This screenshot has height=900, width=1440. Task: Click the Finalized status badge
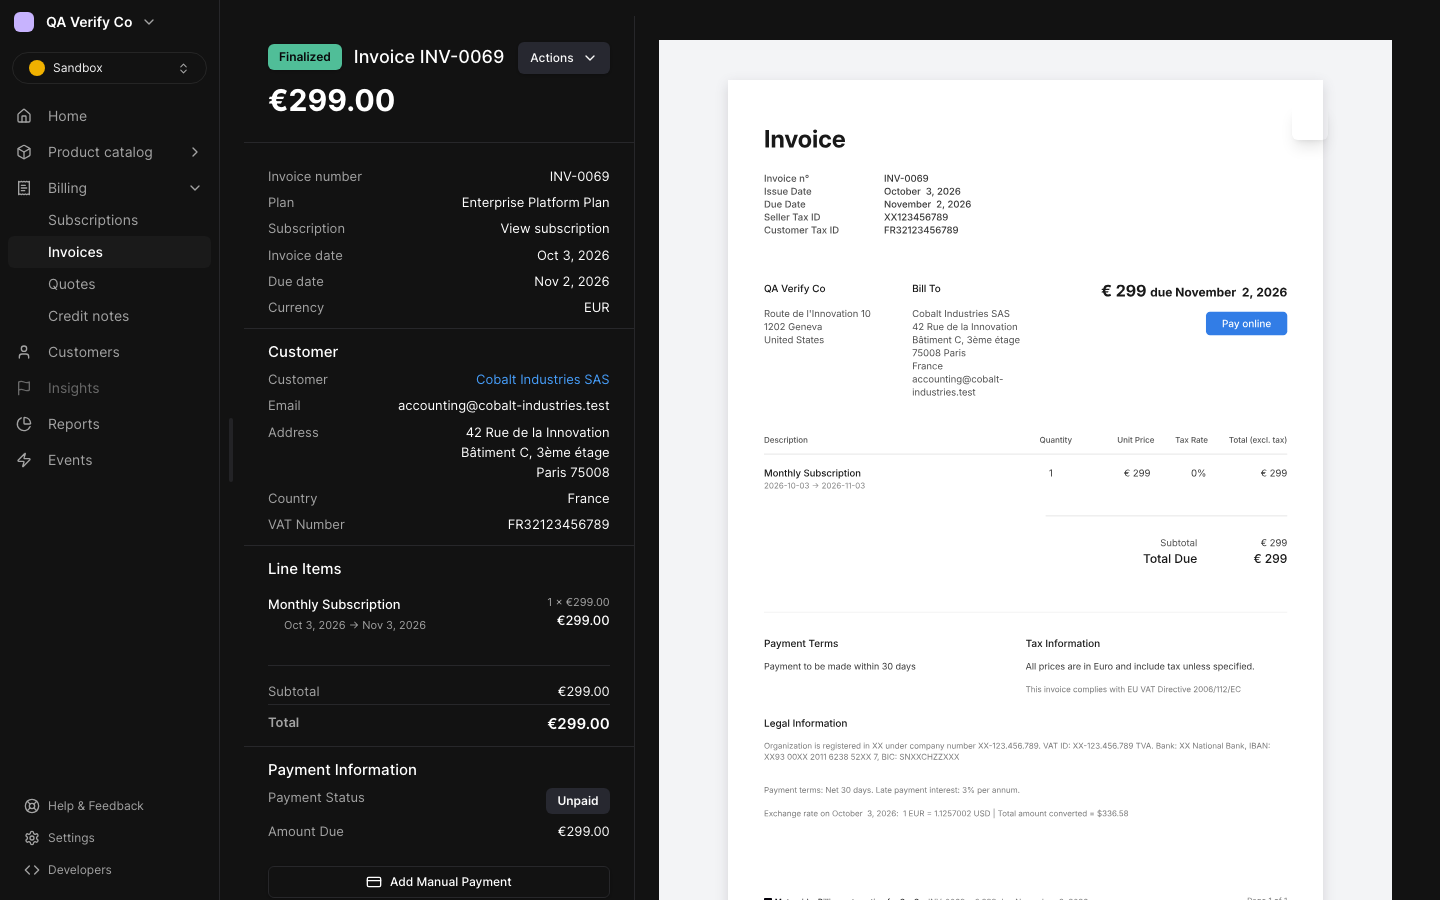tap(305, 57)
